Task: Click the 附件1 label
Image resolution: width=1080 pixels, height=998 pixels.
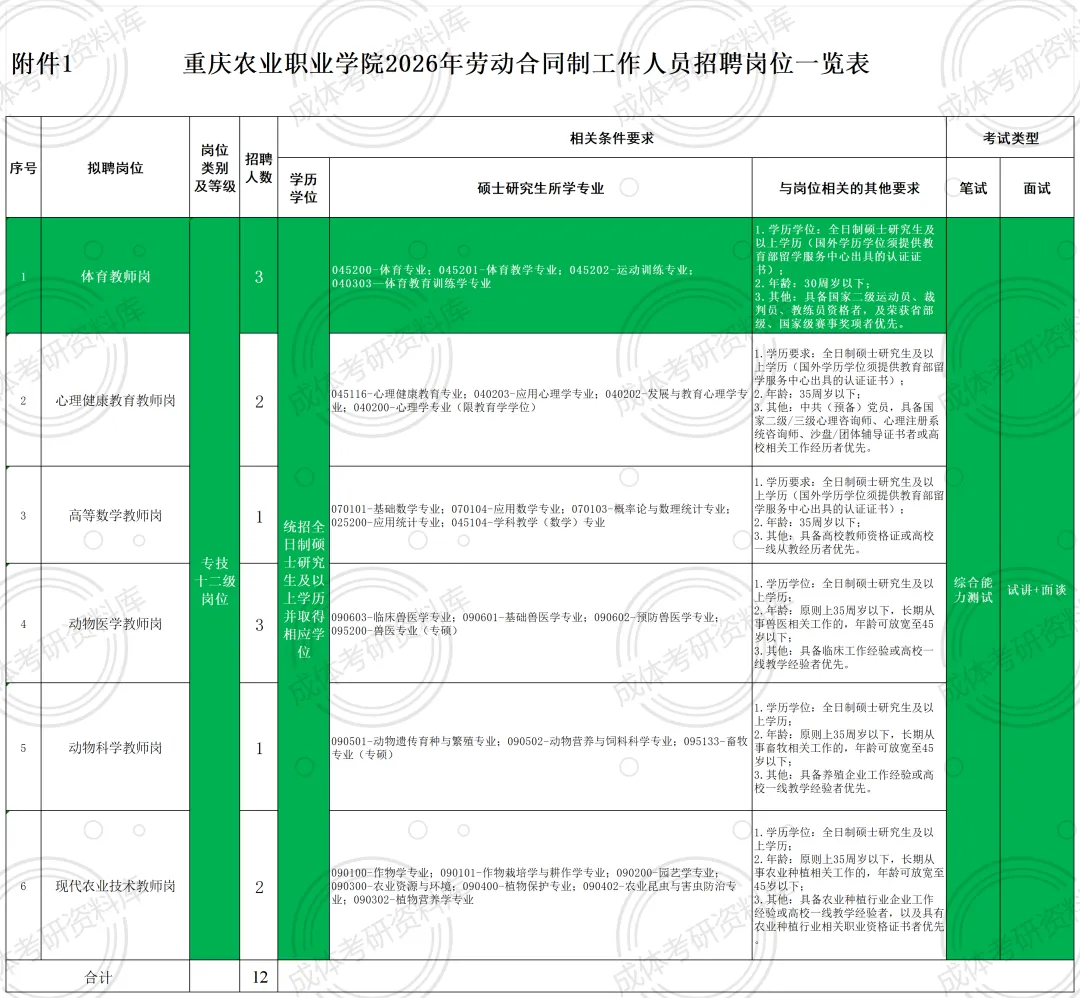Action: 42,64
